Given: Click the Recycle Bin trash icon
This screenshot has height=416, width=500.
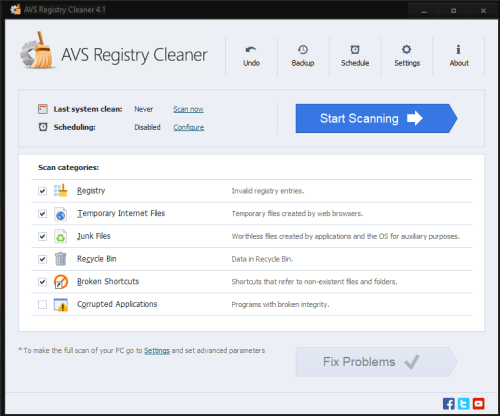Looking at the screenshot, I should click(x=61, y=259).
